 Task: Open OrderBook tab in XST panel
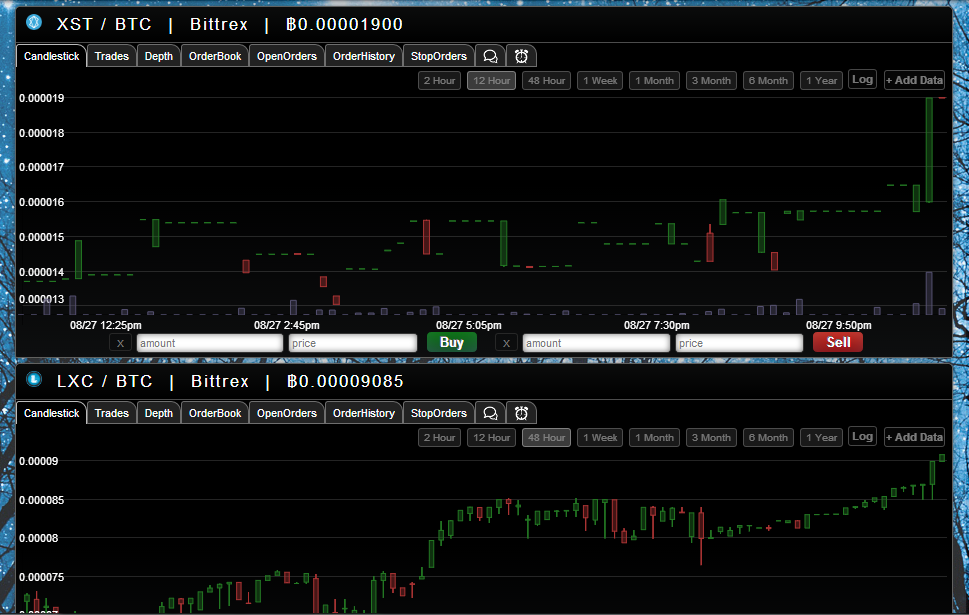[x=215, y=56]
